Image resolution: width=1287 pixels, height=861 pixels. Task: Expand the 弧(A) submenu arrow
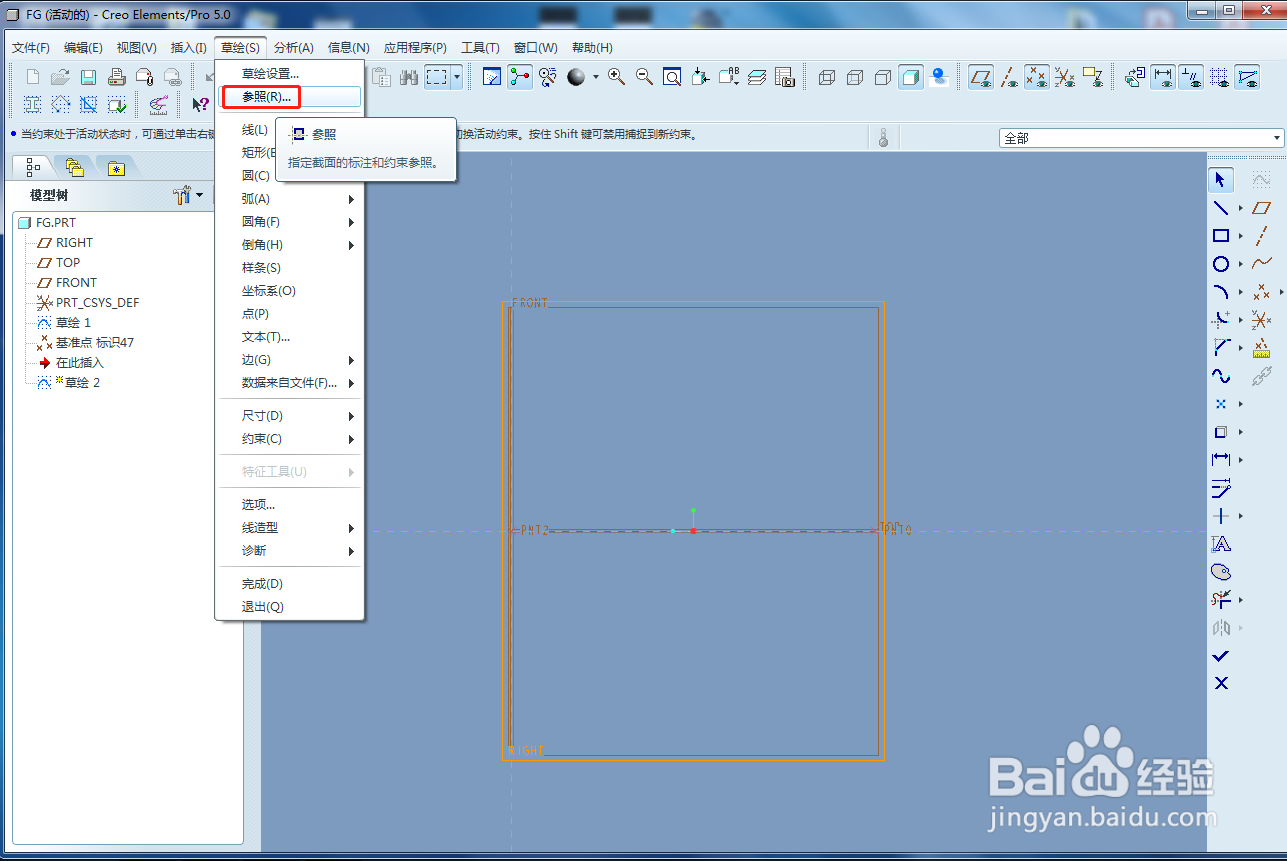[x=351, y=199]
